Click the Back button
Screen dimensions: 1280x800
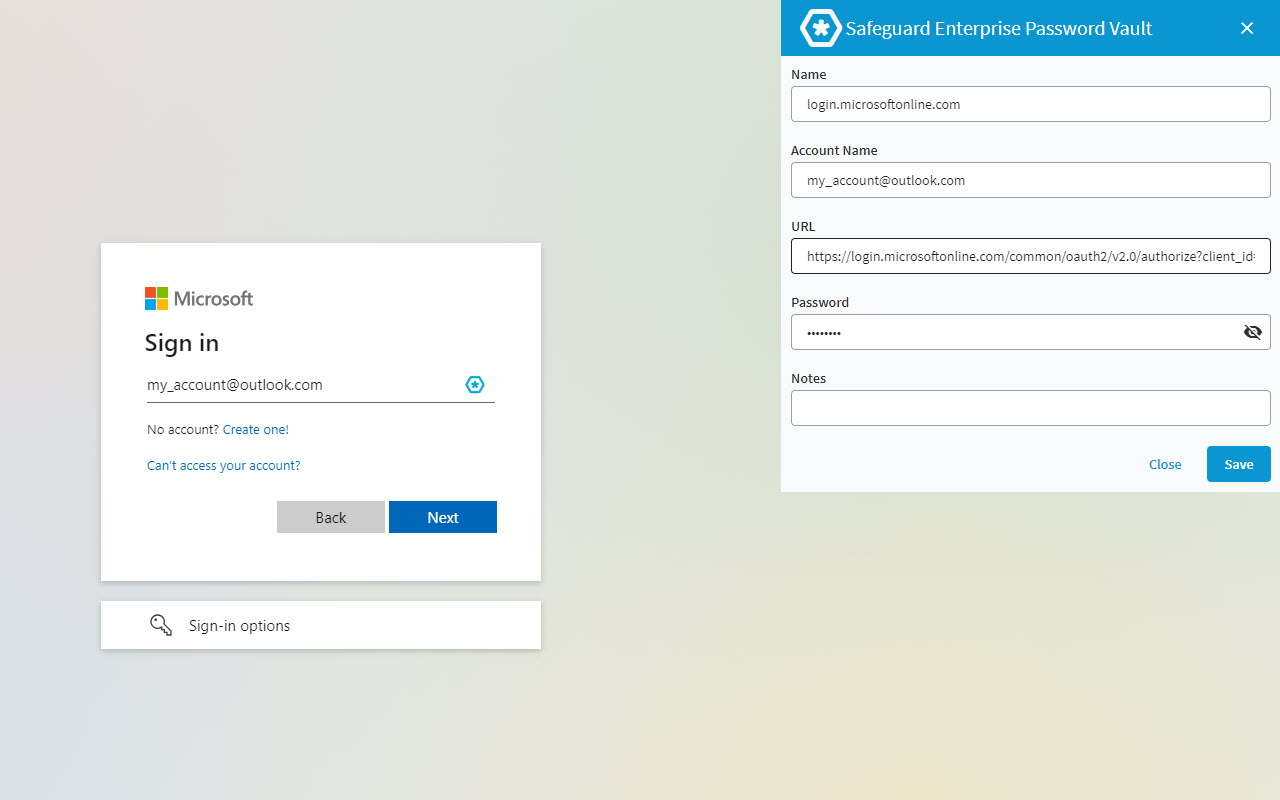pyautogui.click(x=331, y=517)
